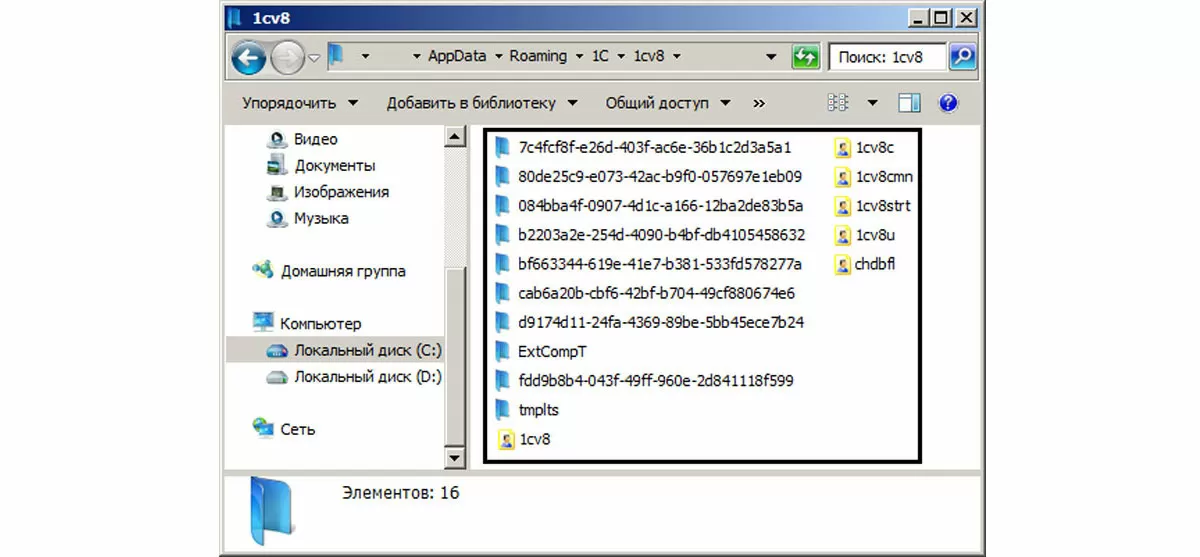Click the refresh button beside address bar

(805, 56)
